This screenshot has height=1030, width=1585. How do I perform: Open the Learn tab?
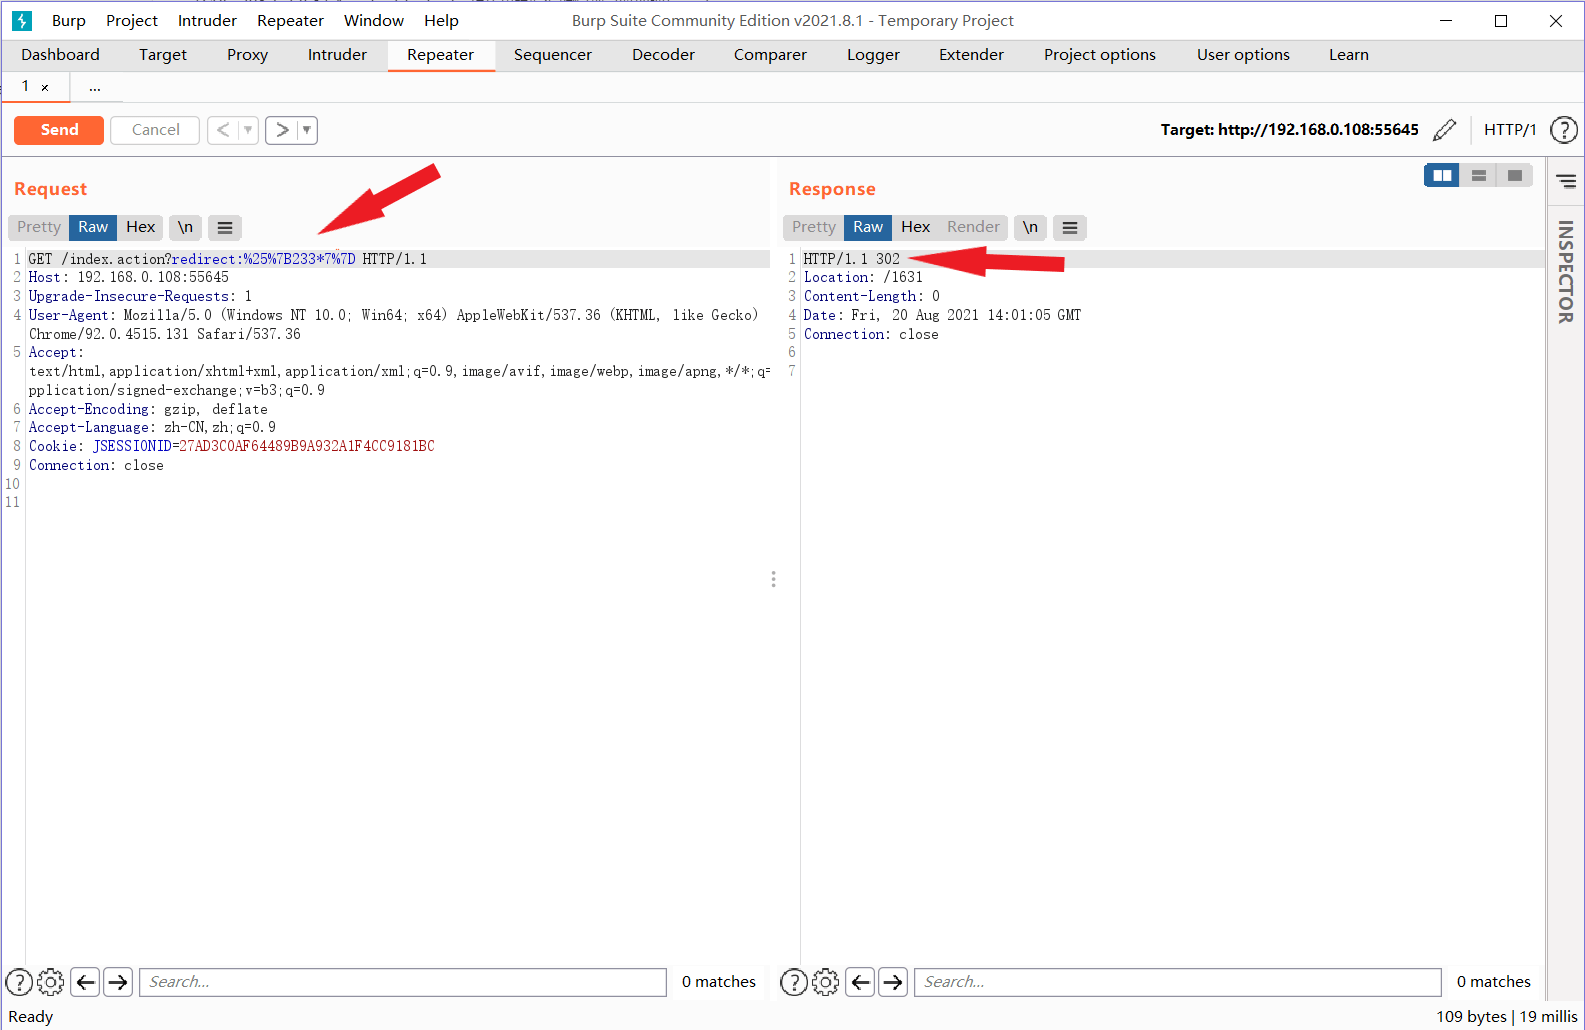(1349, 55)
